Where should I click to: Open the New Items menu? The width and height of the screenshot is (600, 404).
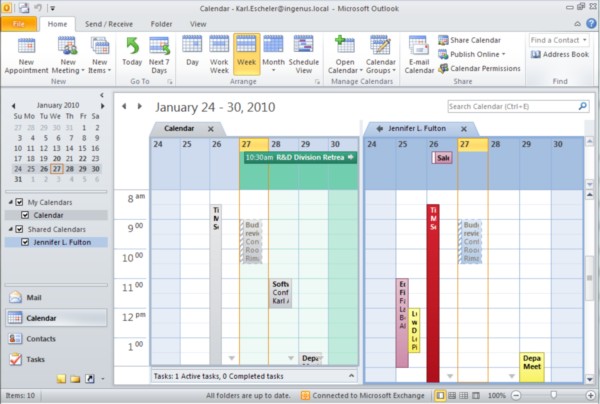(99, 55)
